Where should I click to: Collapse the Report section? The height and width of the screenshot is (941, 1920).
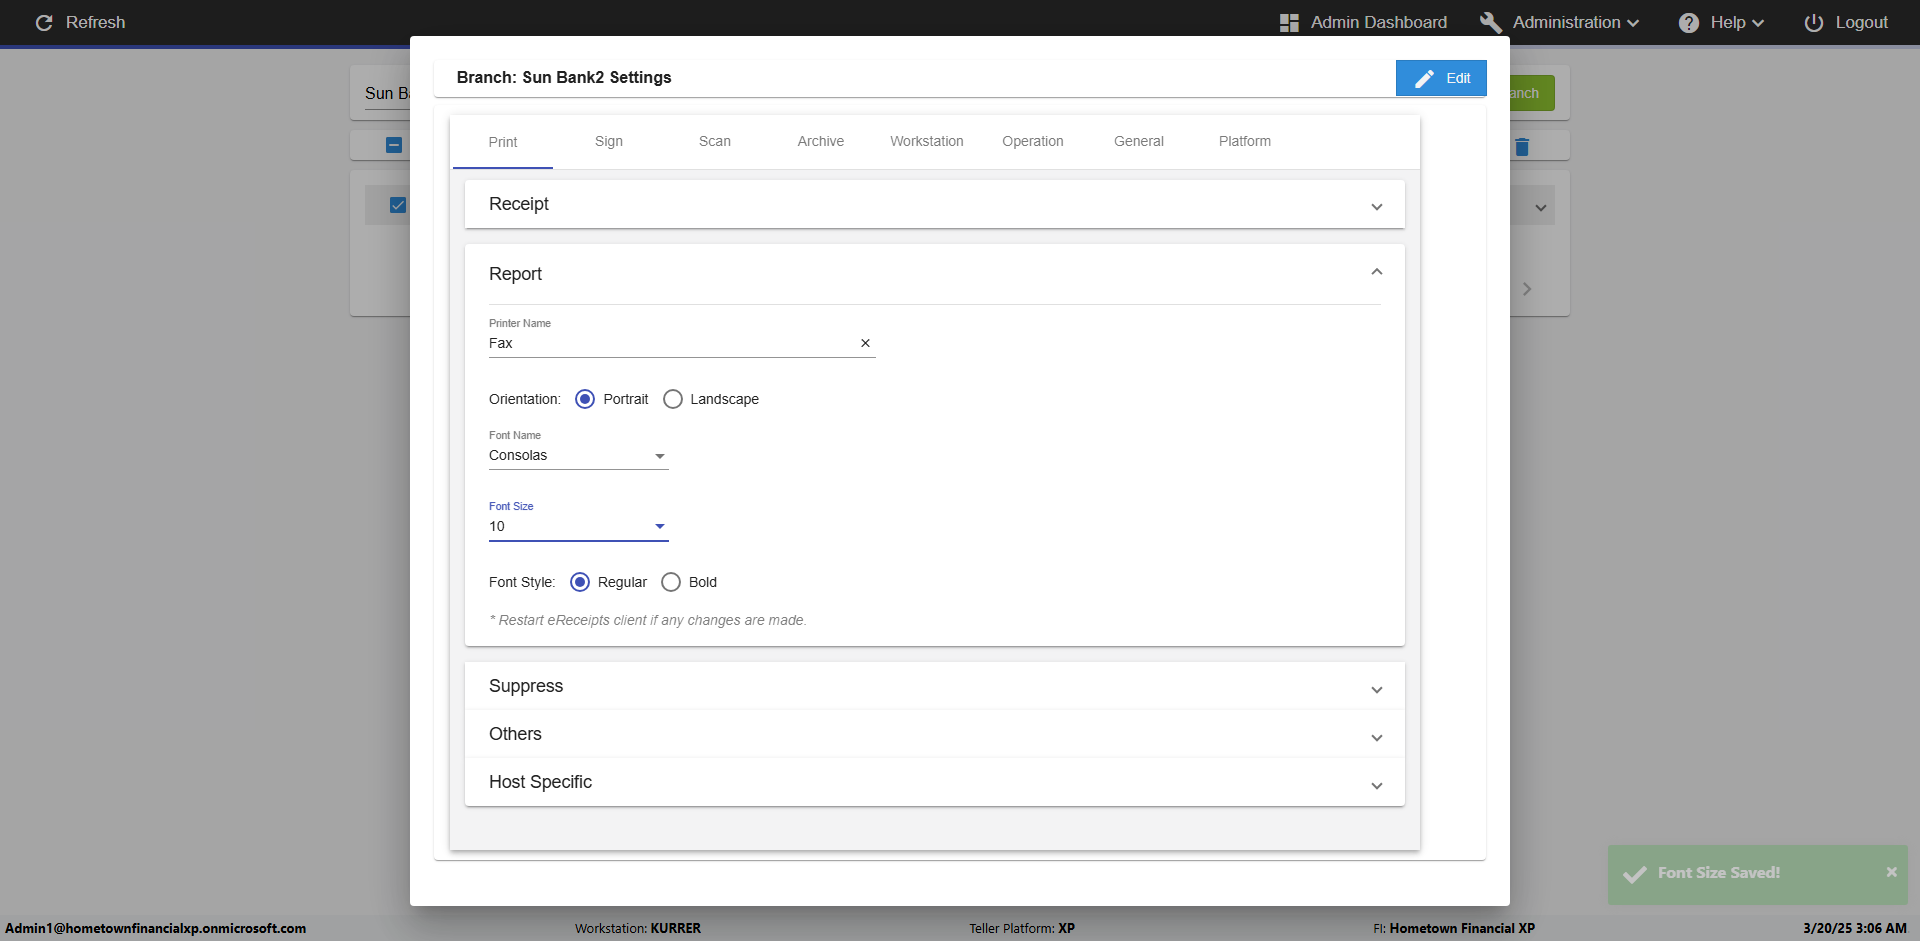pos(1376,272)
